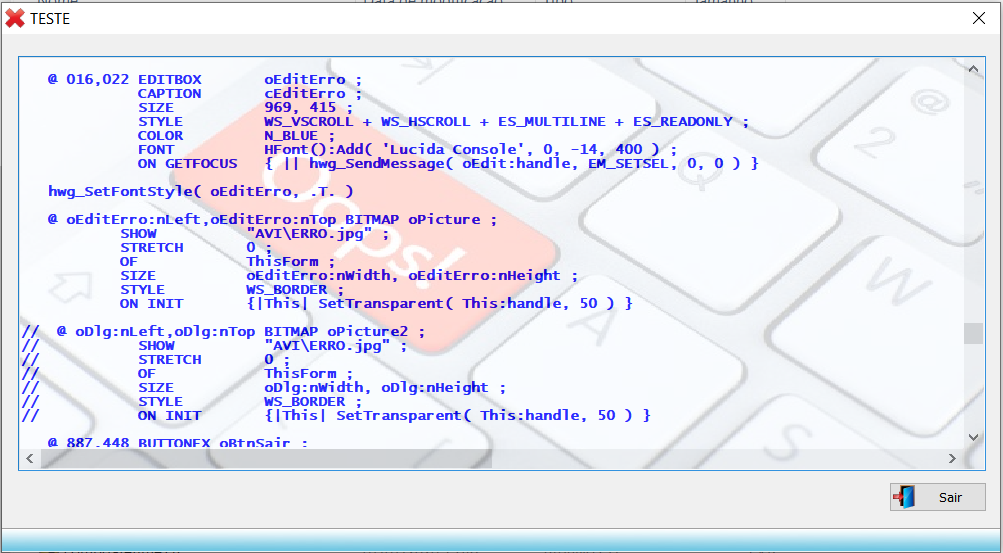Click the text "hwg_SetFontStyle( oEditErro, .T. )"

click(201, 191)
